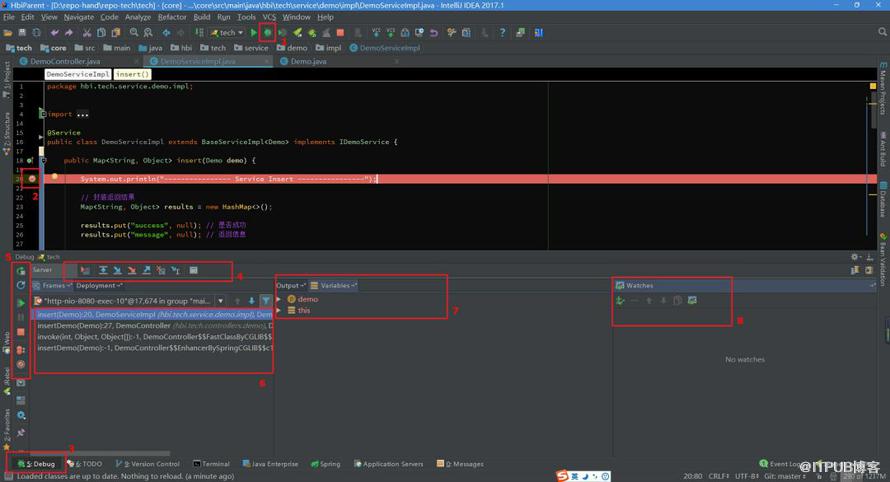Toggle the breakpoint on line 20
The width and height of the screenshot is (890, 482).
32,179
